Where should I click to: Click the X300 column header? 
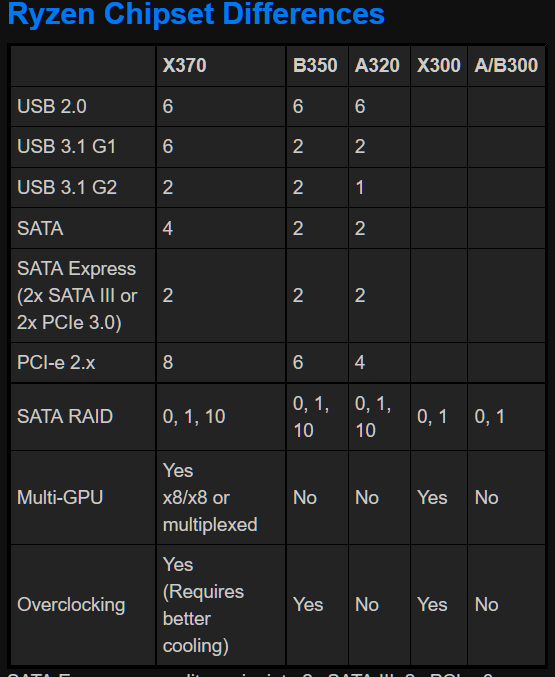pyautogui.click(x=439, y=66)
